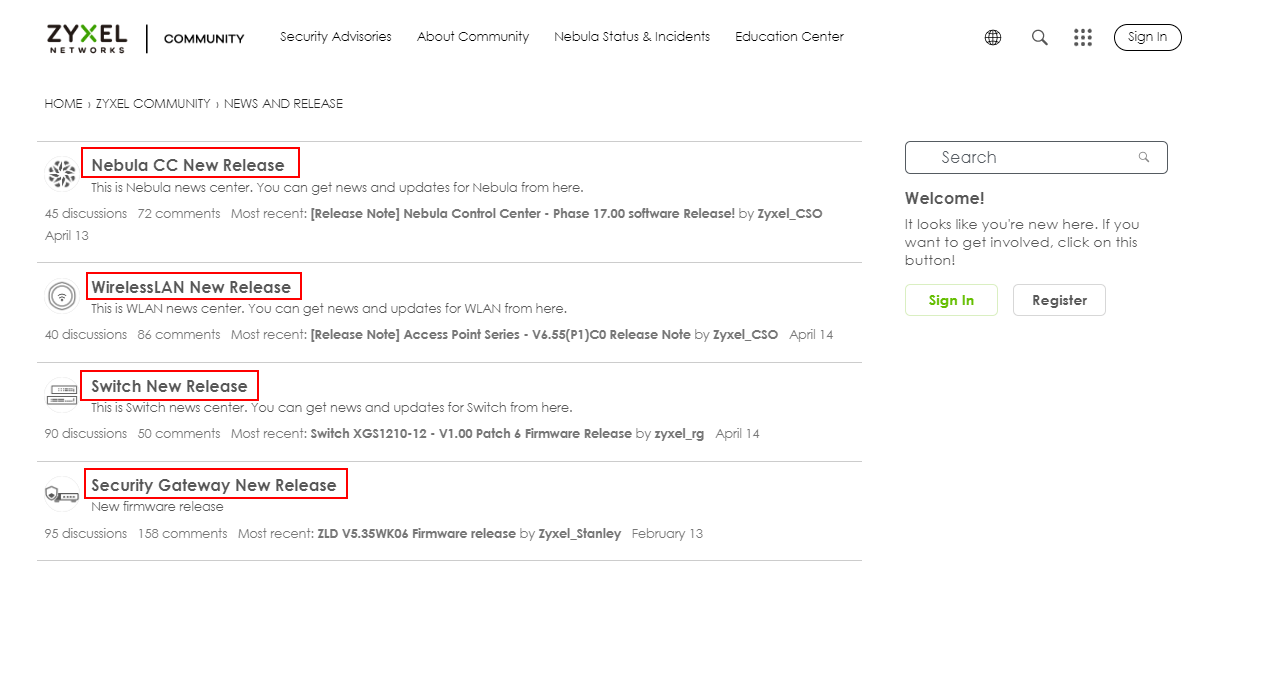Click the Nebula CC category icon
1274x674 pixels.
coord(62,175)
